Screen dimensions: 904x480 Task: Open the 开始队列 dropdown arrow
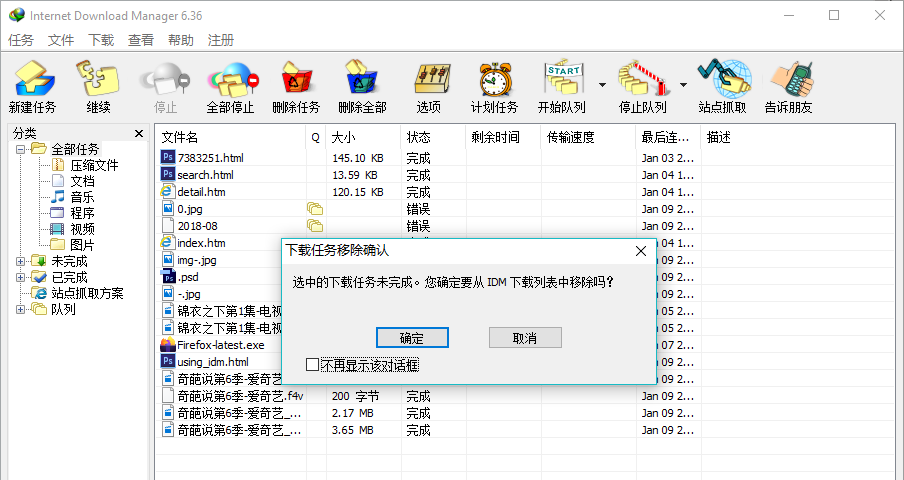[x=602, y=85]
